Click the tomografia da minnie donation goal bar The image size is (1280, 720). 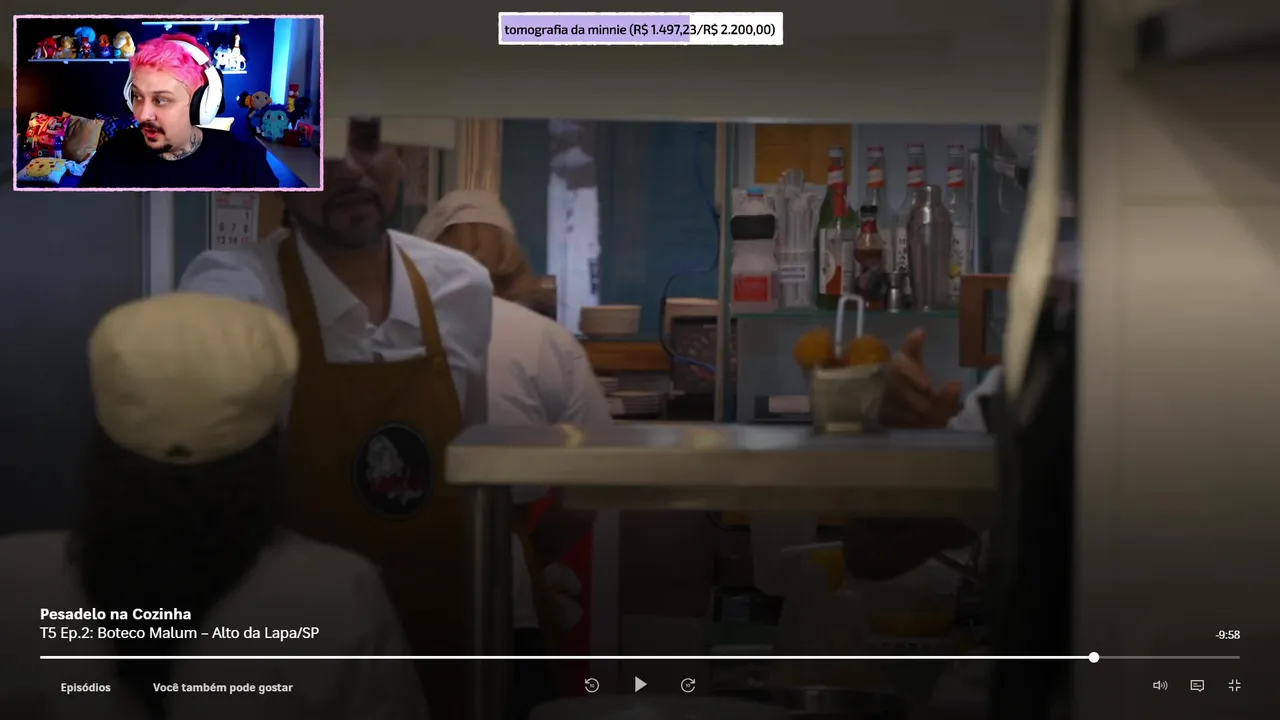tap(640, 29)
